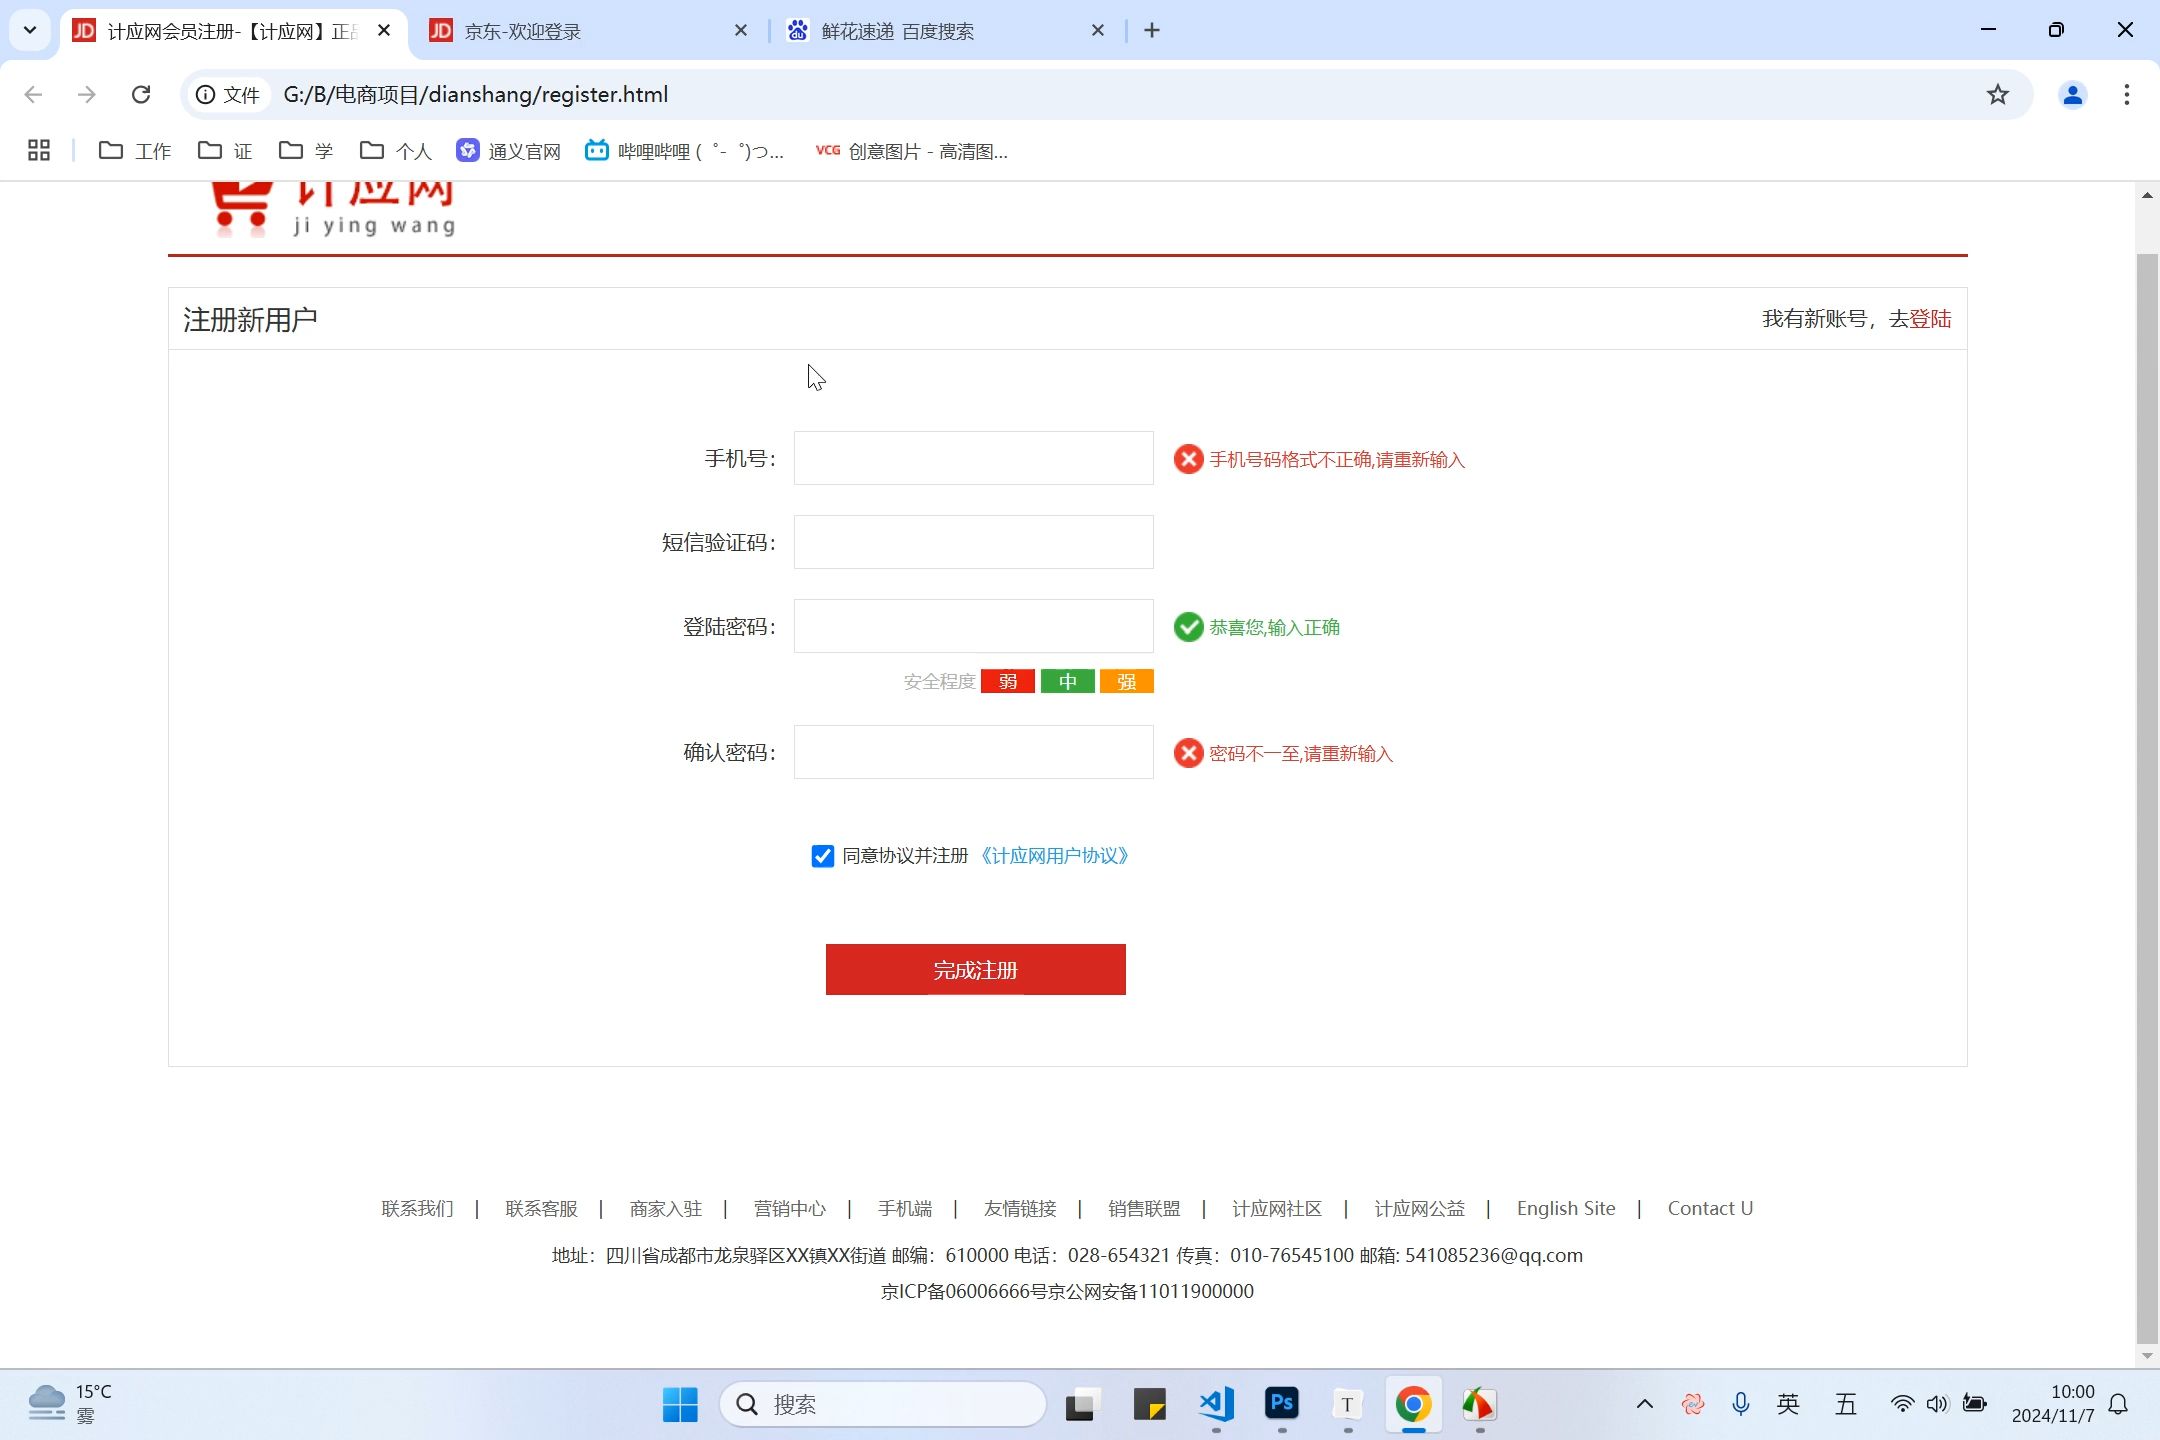Viewport: 2160px width, 1440px height.
Task: Open the 创意图片 VCG bookmark
Action: point(912,151)
